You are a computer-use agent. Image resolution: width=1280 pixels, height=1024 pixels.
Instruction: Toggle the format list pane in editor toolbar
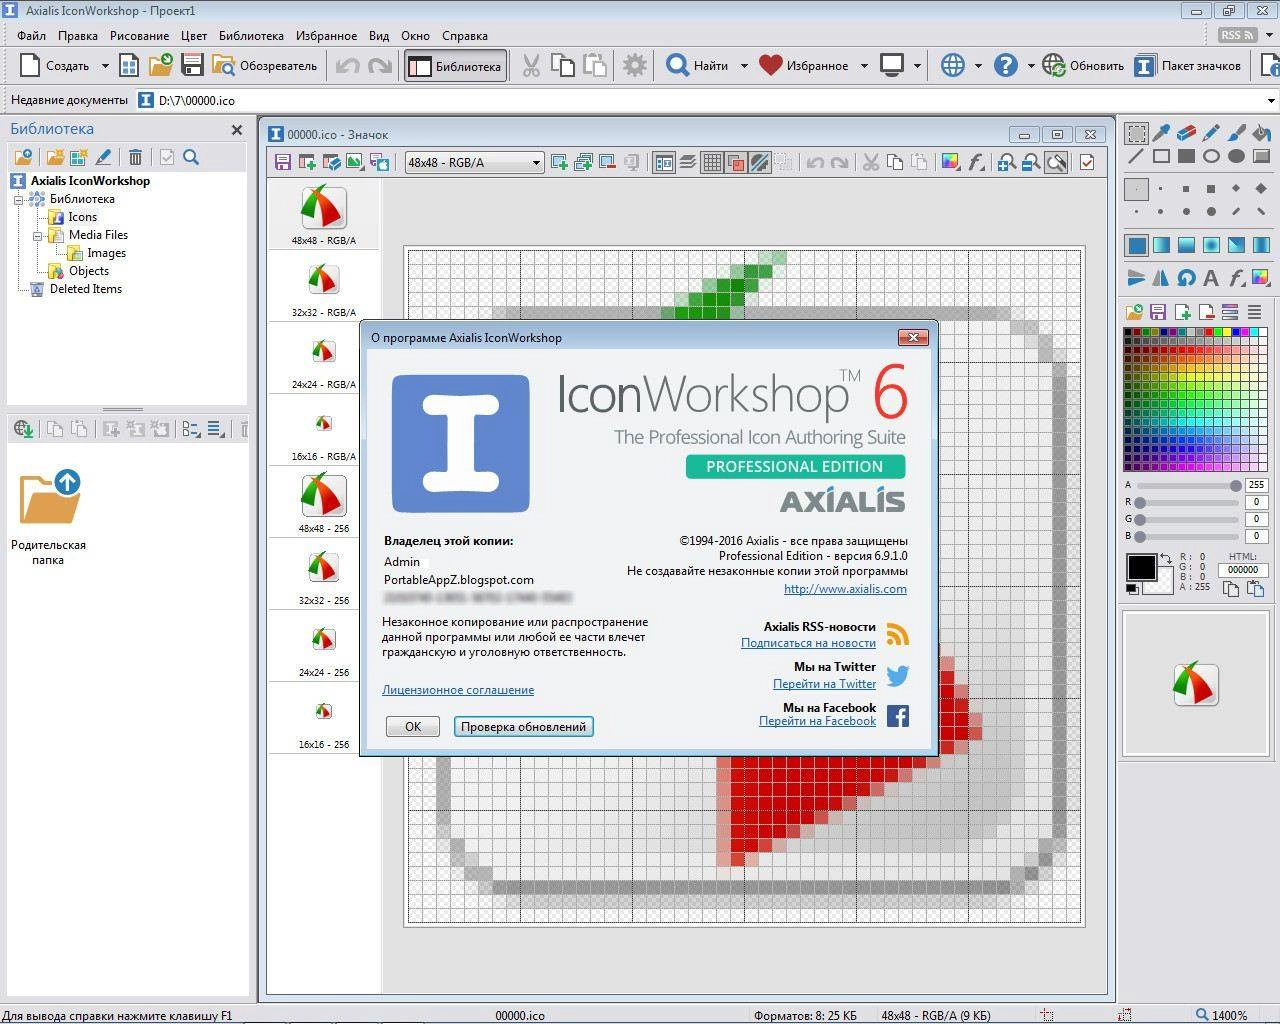664,162
